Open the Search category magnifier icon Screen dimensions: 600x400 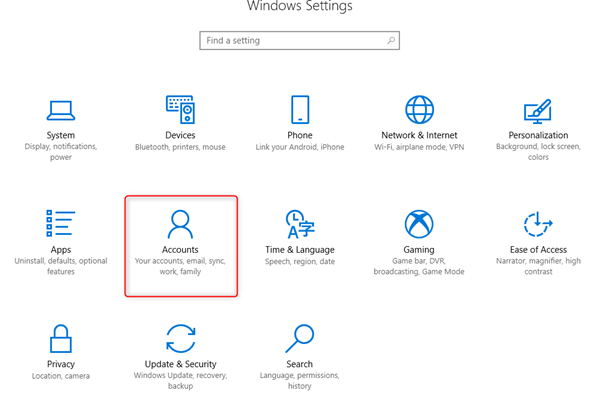click(300, 338)
